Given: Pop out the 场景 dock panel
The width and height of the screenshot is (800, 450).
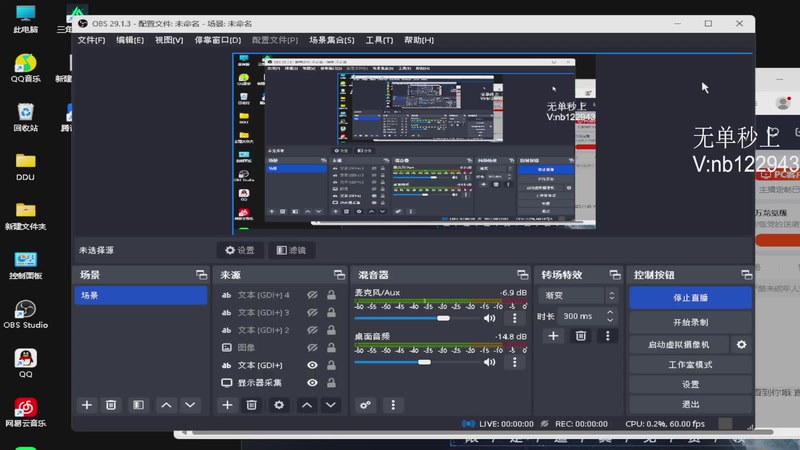Looking at the screenshot, I should pos(202,275).
